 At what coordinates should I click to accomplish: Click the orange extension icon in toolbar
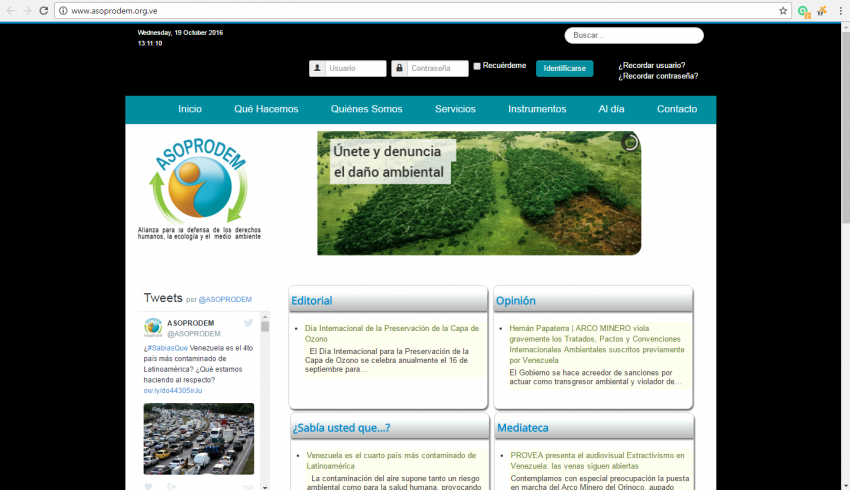point(822,11)
